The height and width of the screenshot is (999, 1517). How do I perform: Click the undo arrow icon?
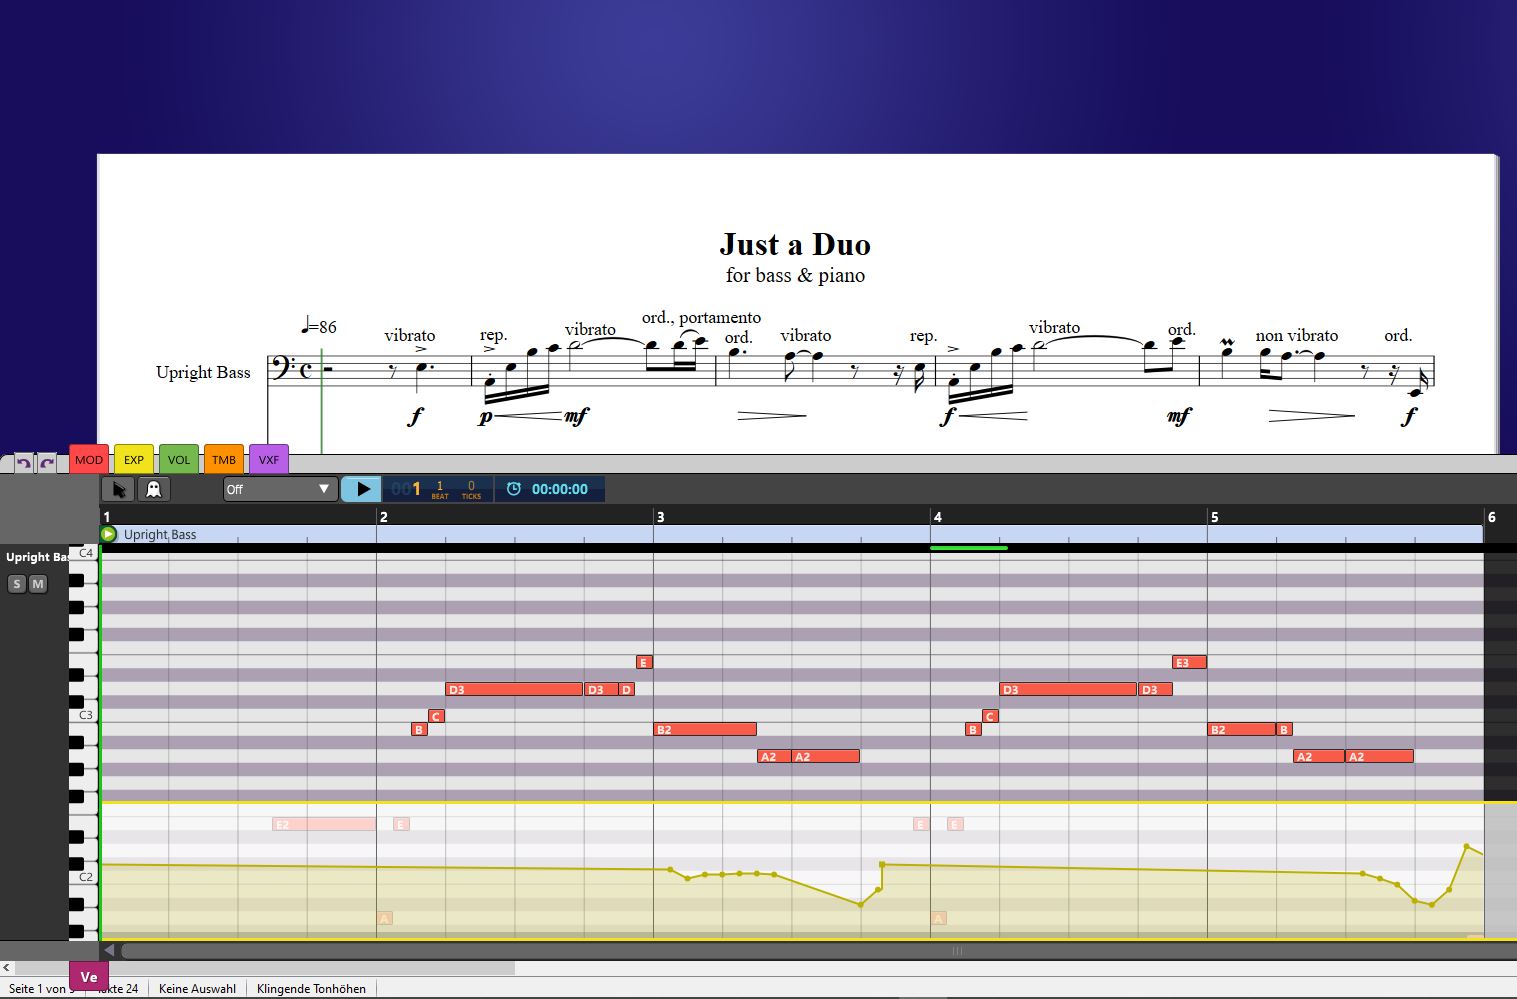[x=23, y=463]
